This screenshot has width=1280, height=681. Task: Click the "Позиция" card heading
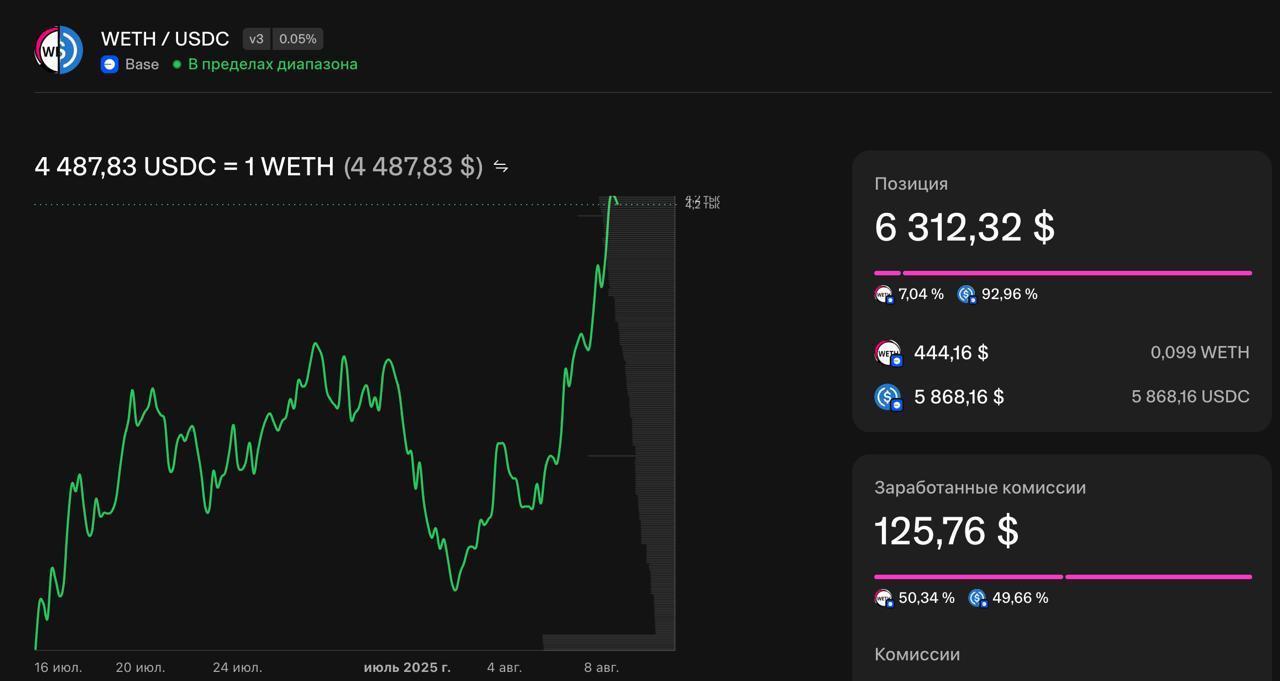(911, 184)
